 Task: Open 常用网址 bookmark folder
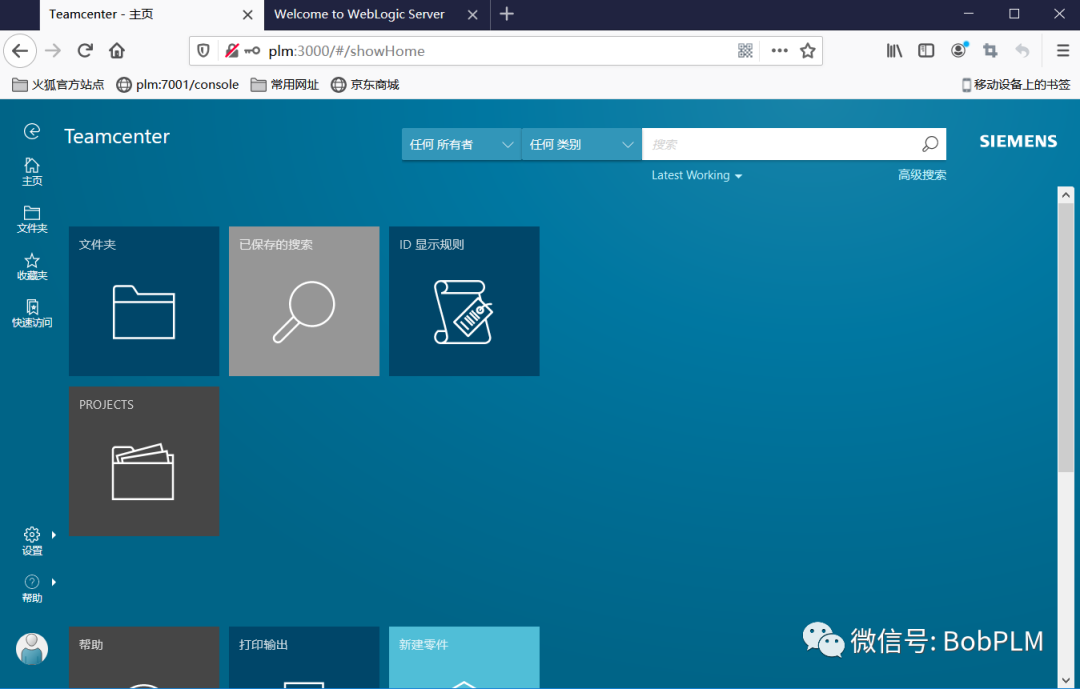pyautogui.click(x=284, y=85)
